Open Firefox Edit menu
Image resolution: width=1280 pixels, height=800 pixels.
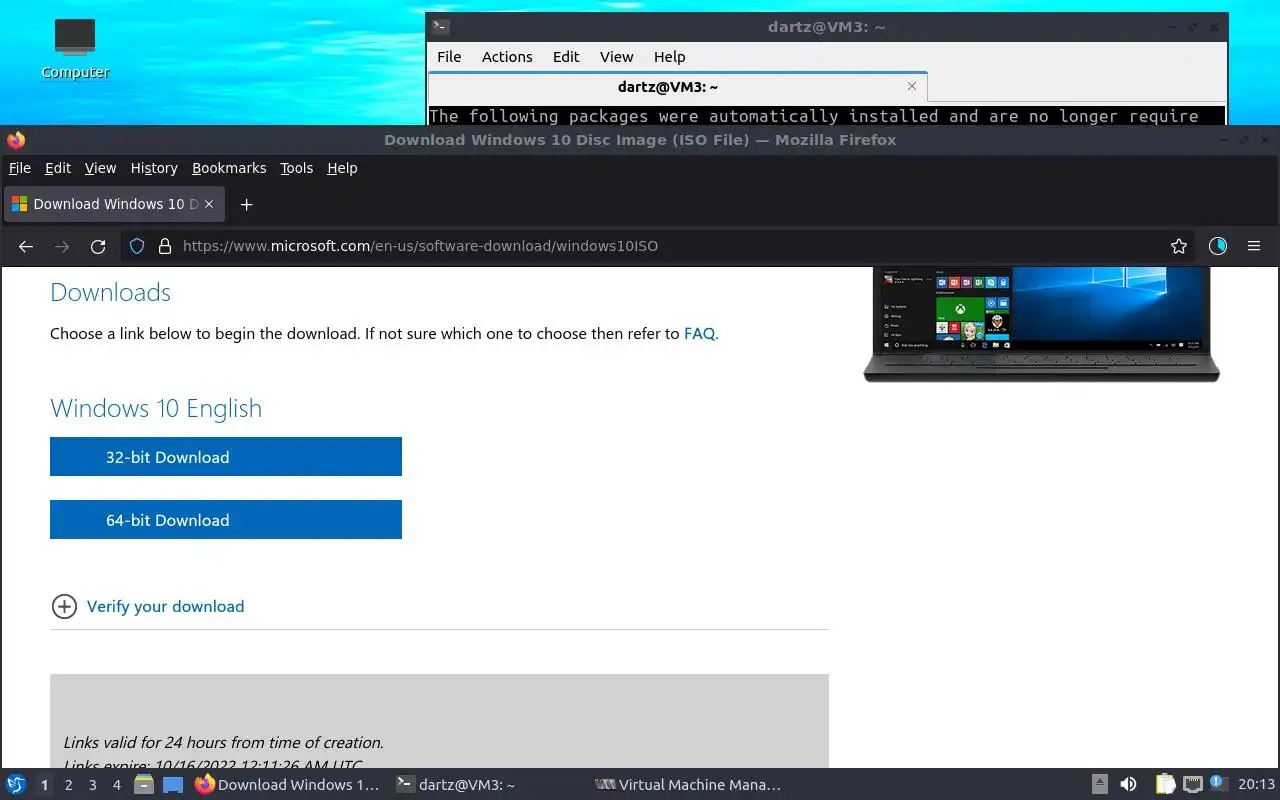point(58,168)
